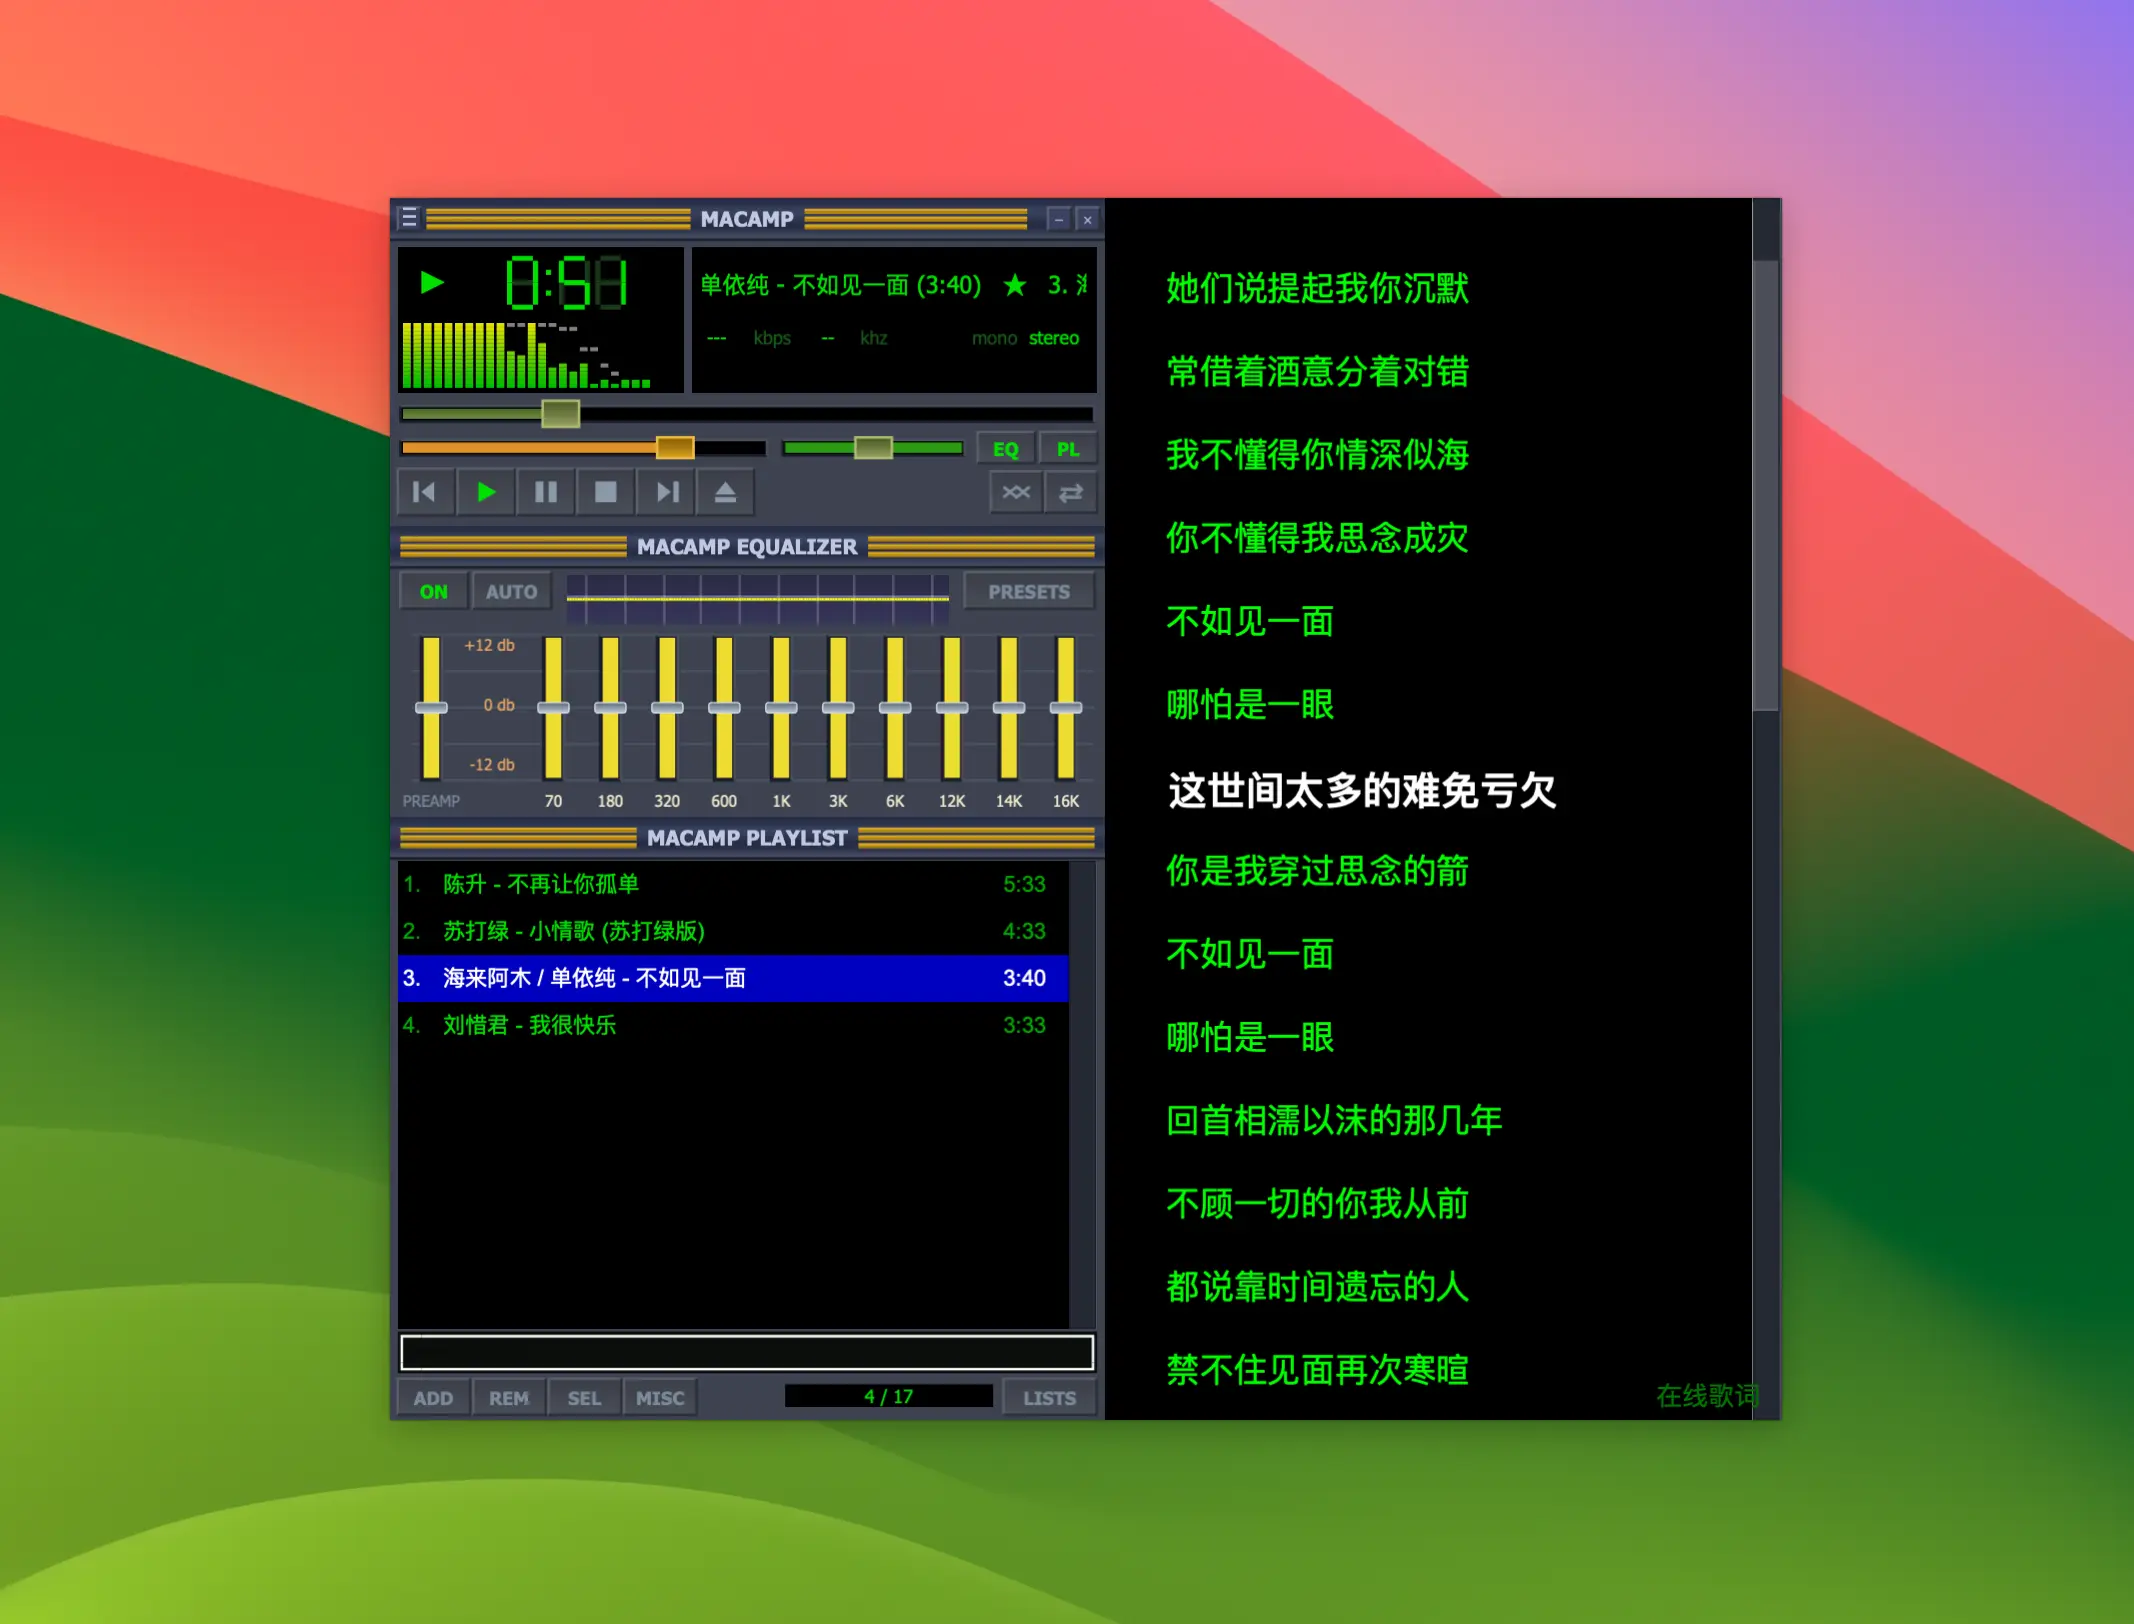2134x1624 pixels.
Task: Toggle the EQ window button
Action: coord(1006,449)
